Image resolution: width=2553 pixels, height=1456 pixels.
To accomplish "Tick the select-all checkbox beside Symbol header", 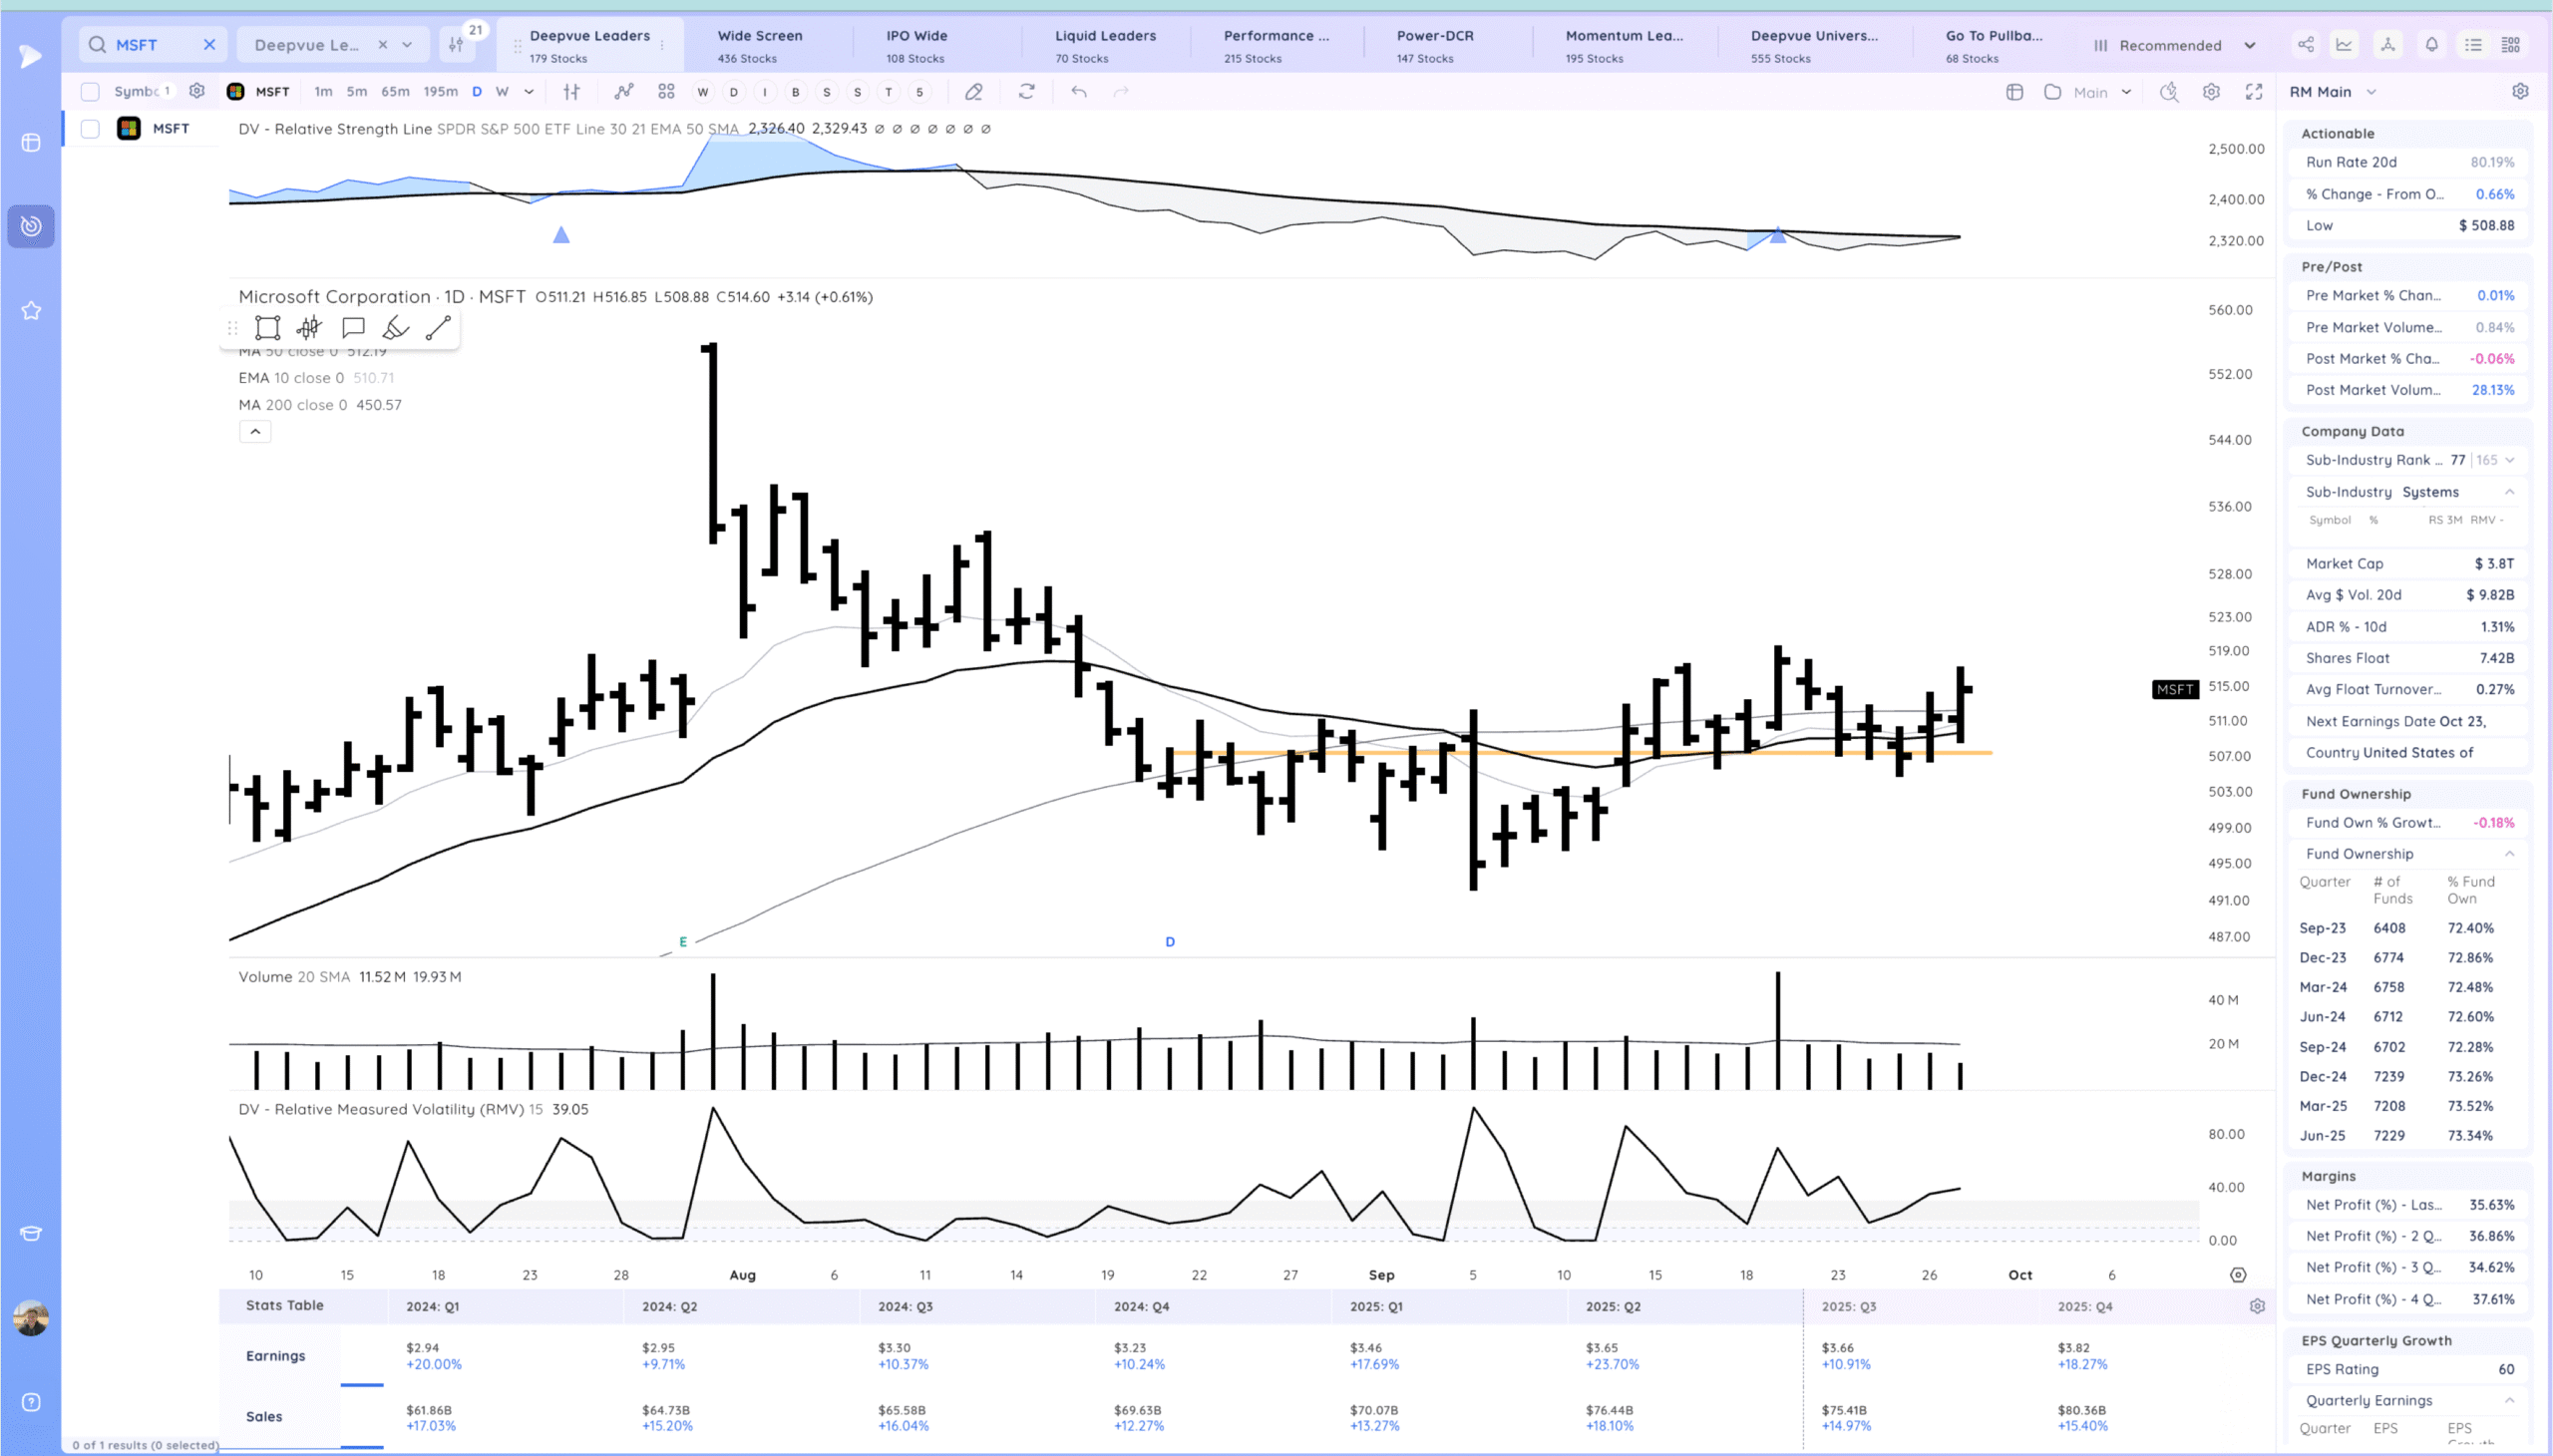I will pyautogui.click(x=90, y=92).
